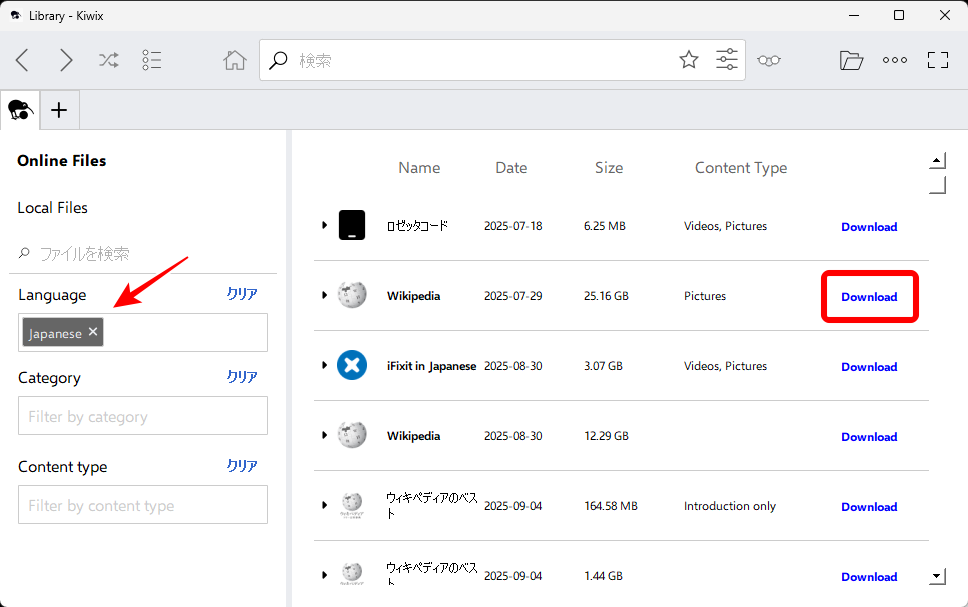Open the three-dots more menu

tap(895, 60)
